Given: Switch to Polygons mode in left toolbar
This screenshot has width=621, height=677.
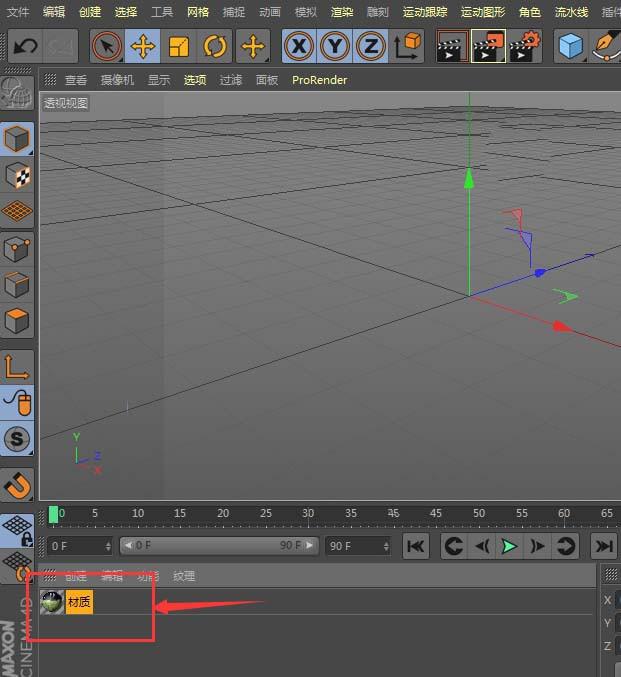Looking at the screenshot, I should pos(17,321).
